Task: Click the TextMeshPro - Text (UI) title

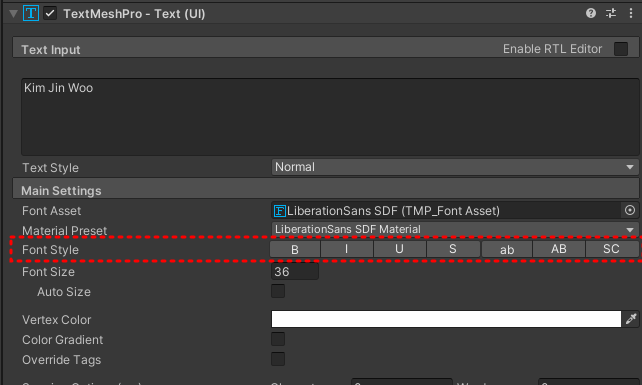Action: [134, 14]
